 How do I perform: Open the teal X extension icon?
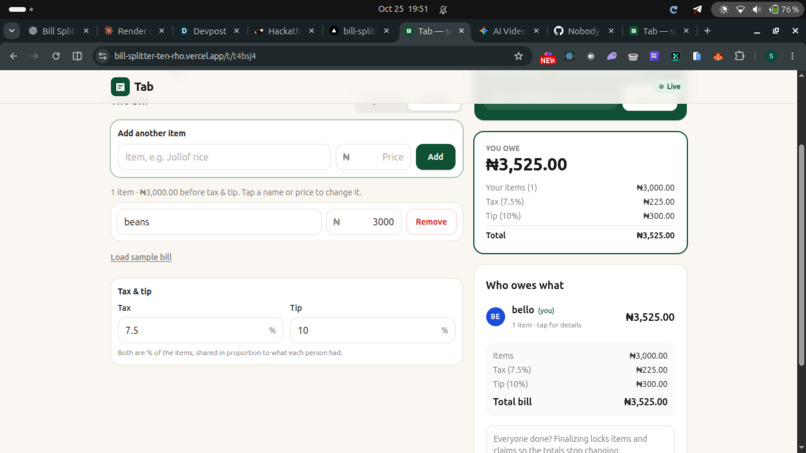pos(675,56)
